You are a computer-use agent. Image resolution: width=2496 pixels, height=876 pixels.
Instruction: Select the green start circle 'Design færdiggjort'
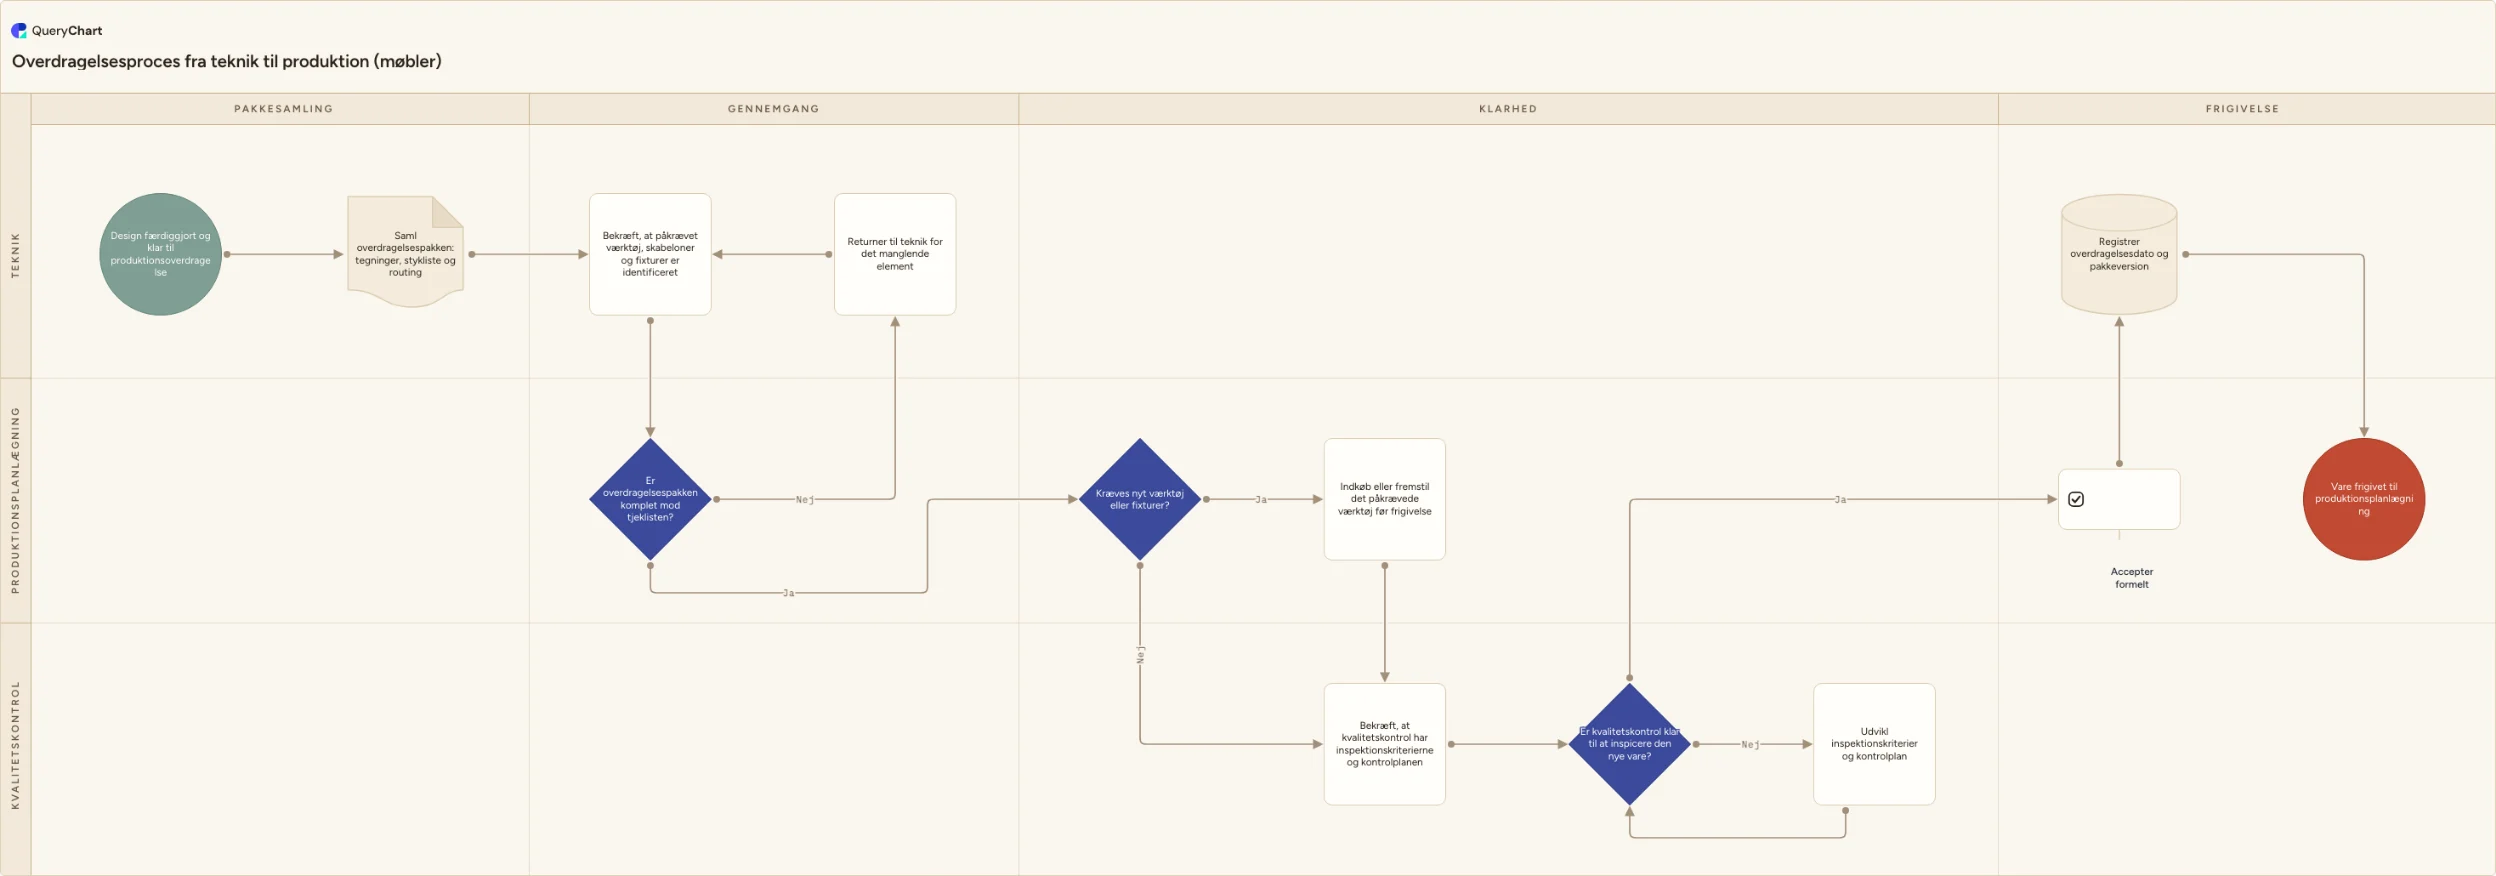[160, 254]
